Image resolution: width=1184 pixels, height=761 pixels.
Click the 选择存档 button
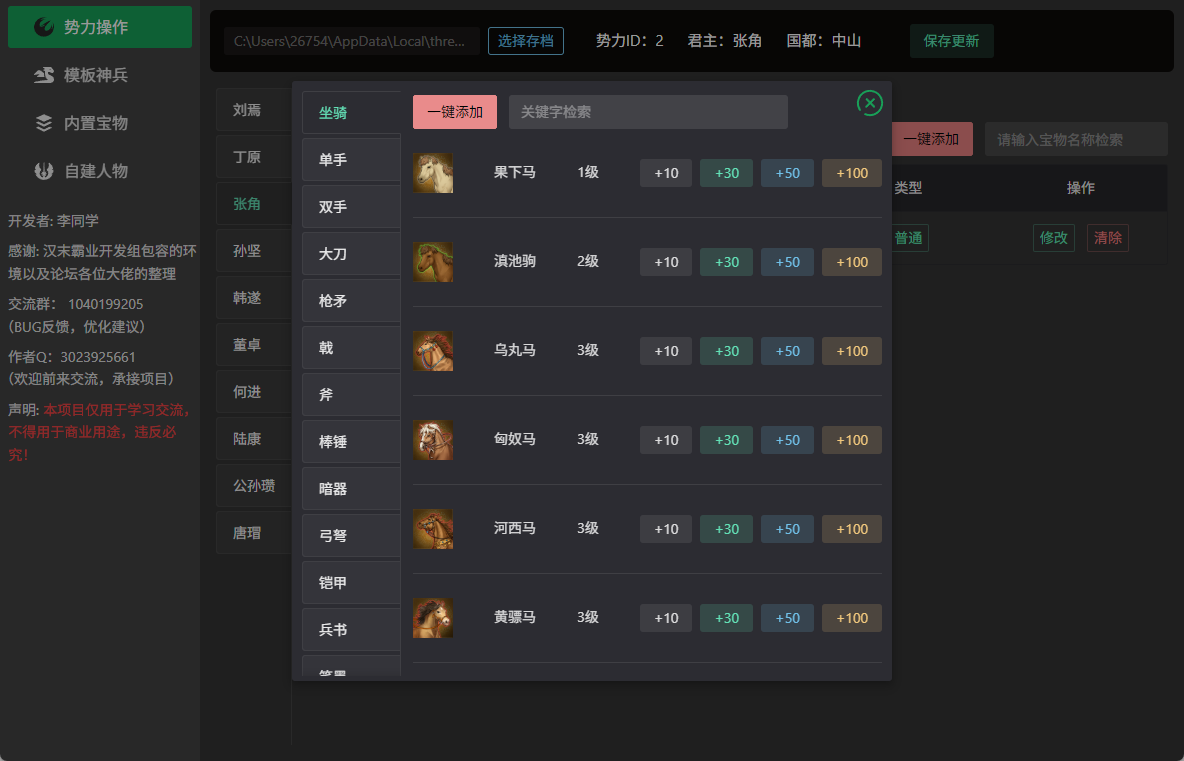[526, 41]
